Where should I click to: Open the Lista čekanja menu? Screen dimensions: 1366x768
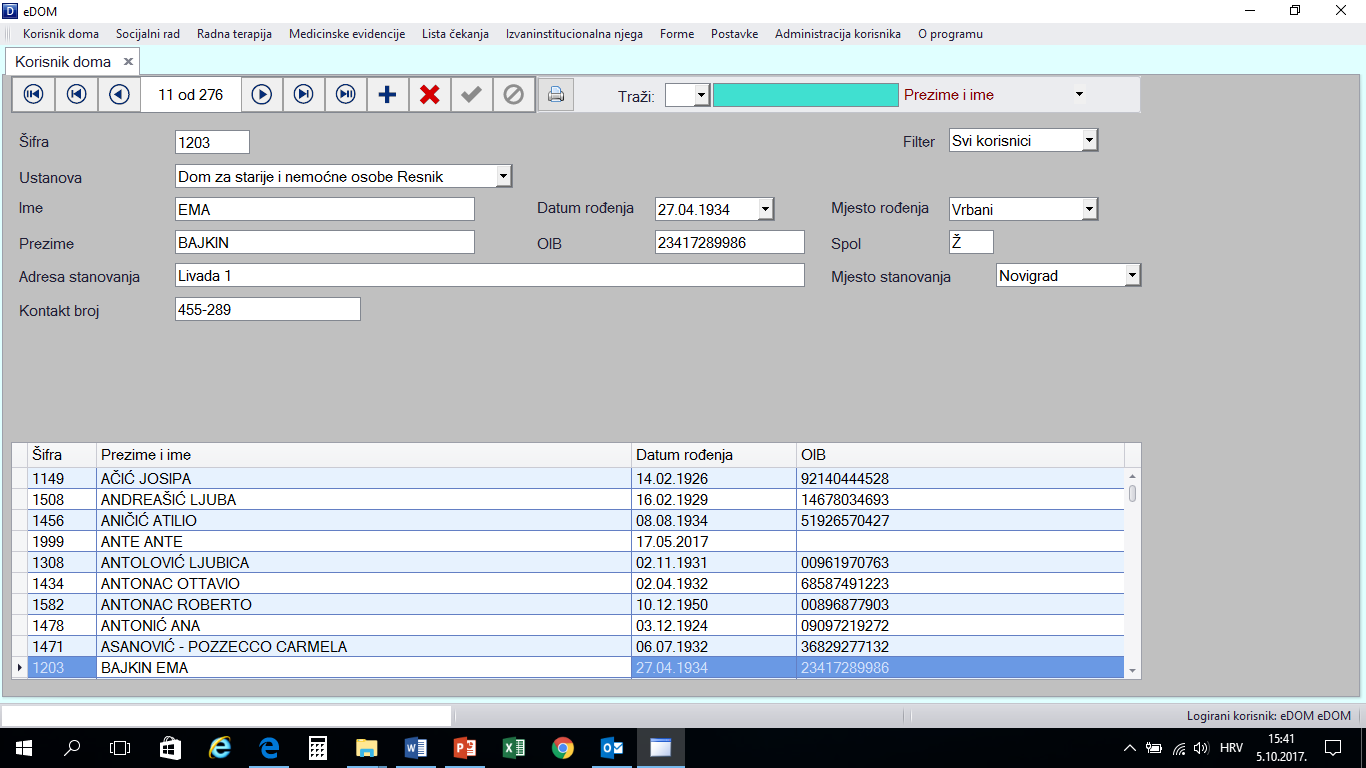(x=455, y=34)
